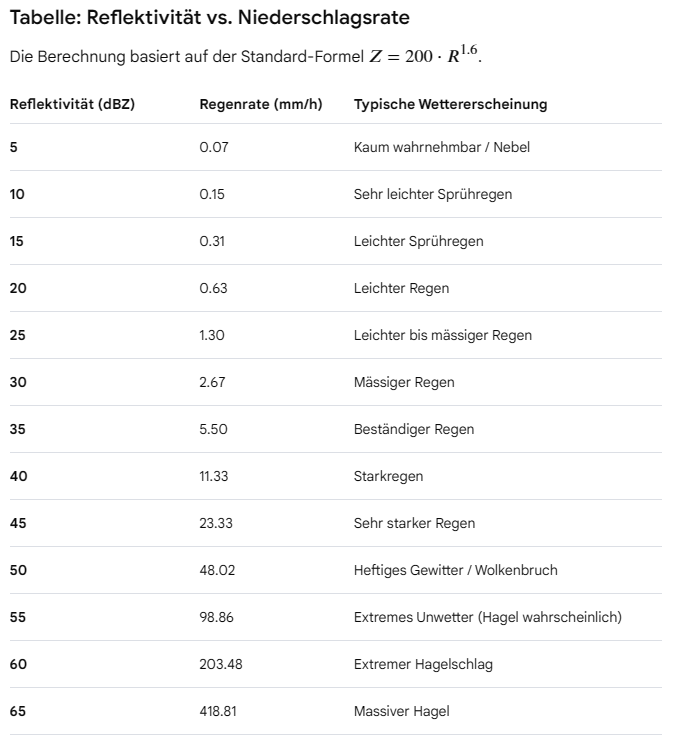The width and height of the screenshot is (673, 739).
Task: Select 'Heftiges Gewitter / Wolkenbruch' cell
Action: click(455, 570)
